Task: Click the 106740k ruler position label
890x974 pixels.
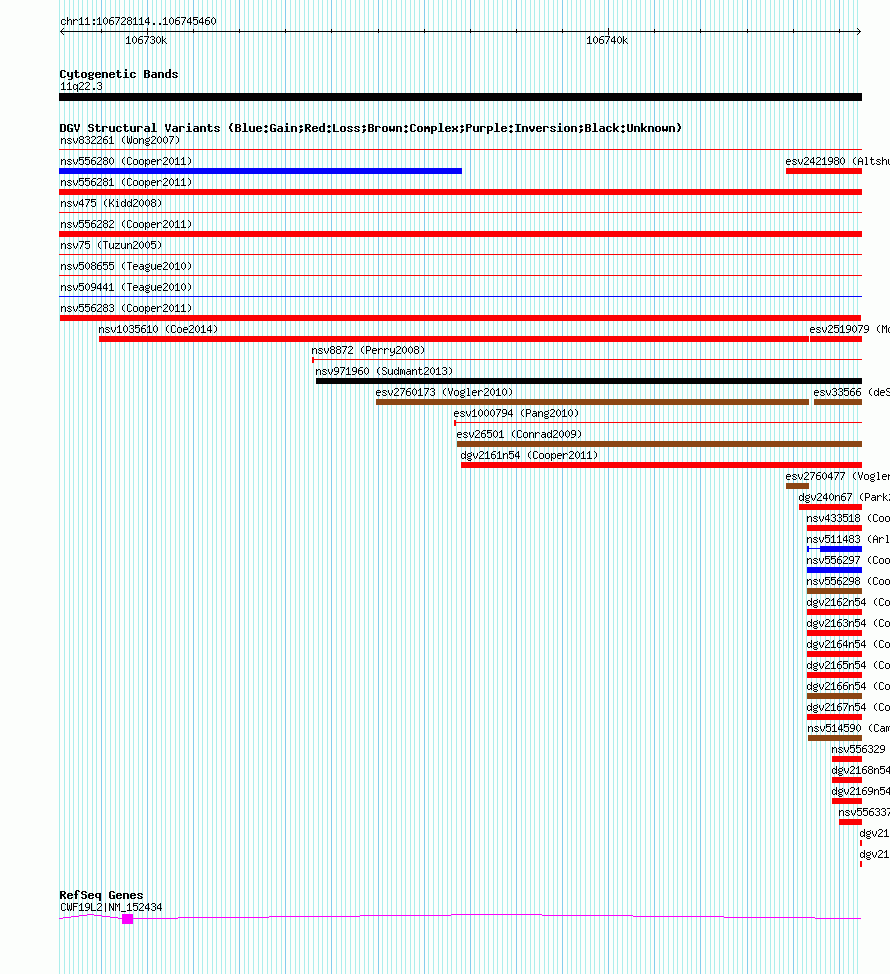Action: (607, 40)
